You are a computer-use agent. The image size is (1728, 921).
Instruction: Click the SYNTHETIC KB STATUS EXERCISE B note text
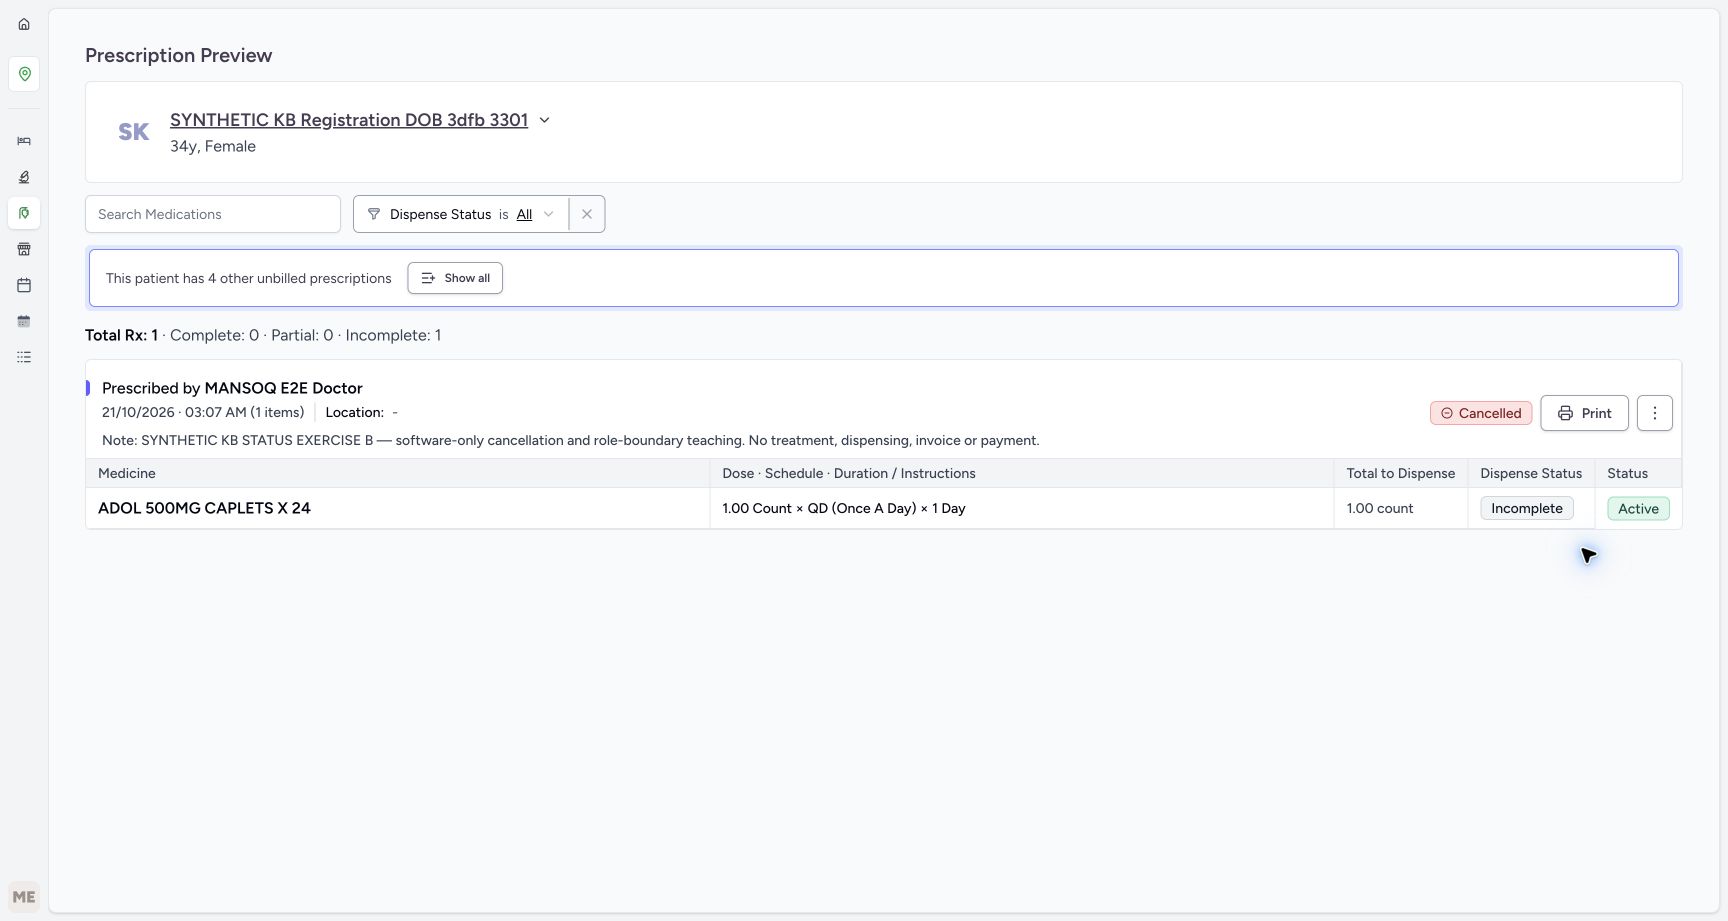570,440
